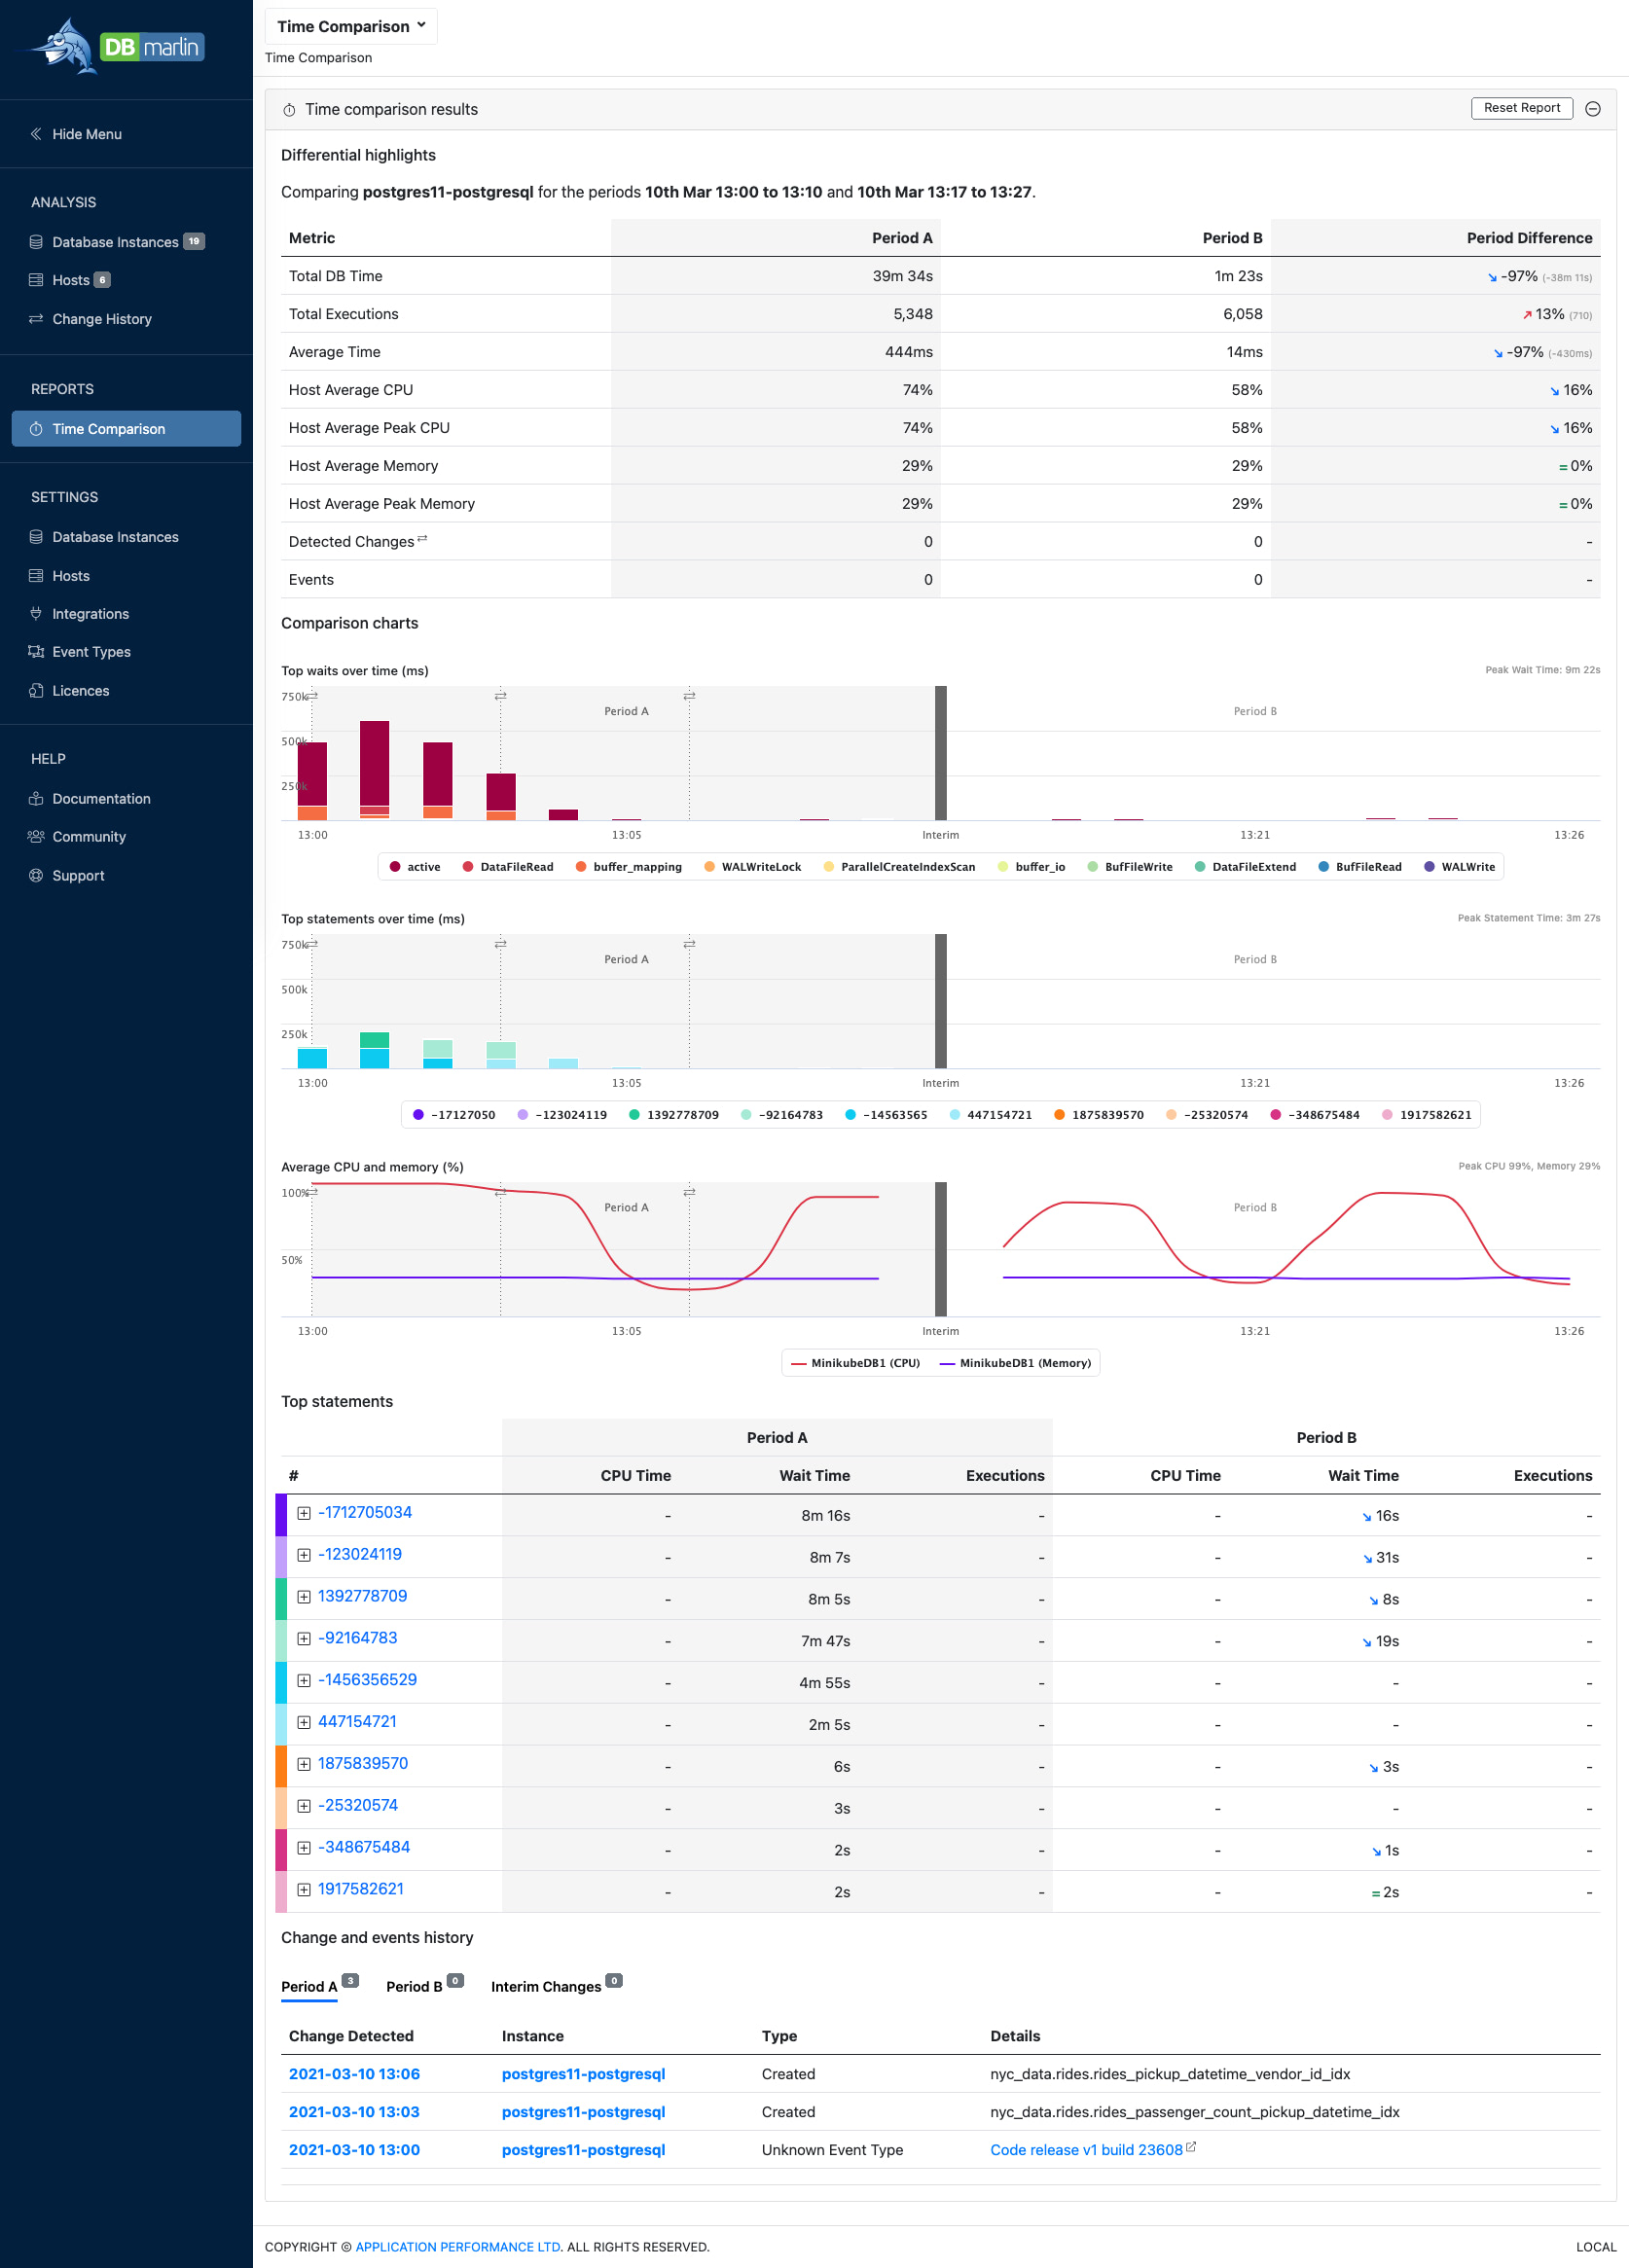
Task: Open Event Types in the sidebar
Action: (x=91, y=651)
